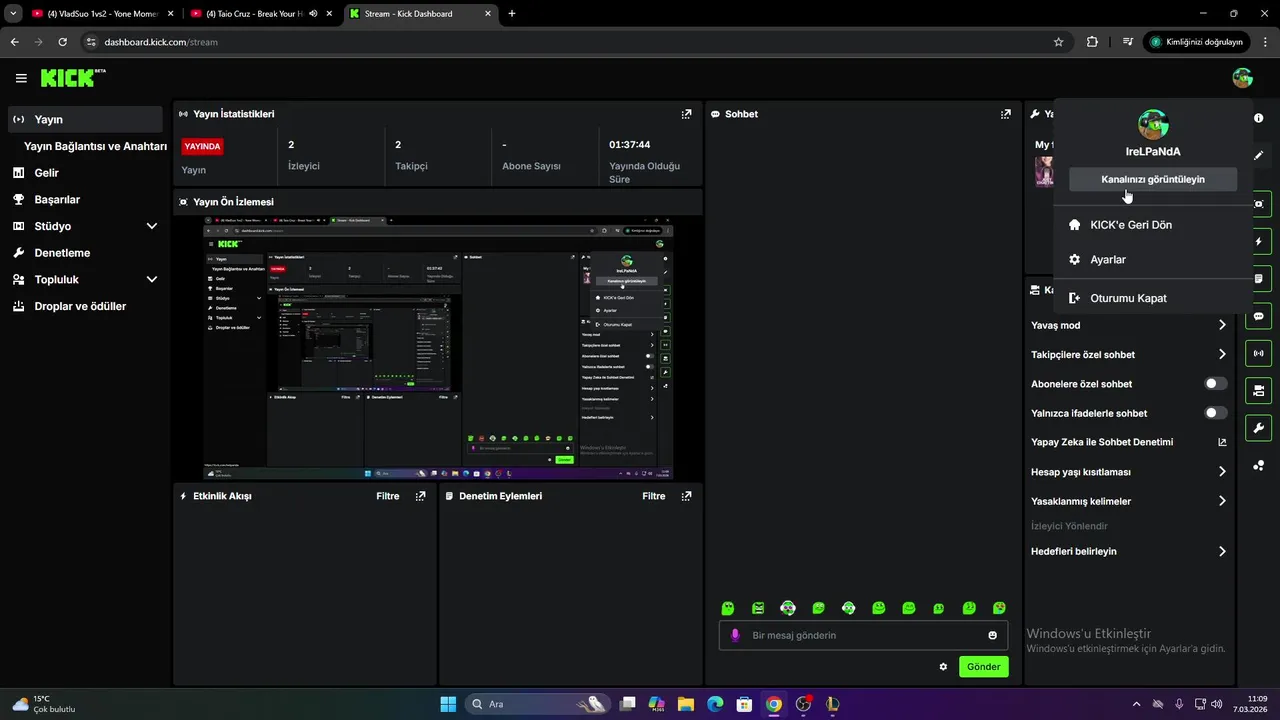Viewport: 1280px width, 720px height.
Task: Click the document icon in the right sidebar
Action: 1259,278
